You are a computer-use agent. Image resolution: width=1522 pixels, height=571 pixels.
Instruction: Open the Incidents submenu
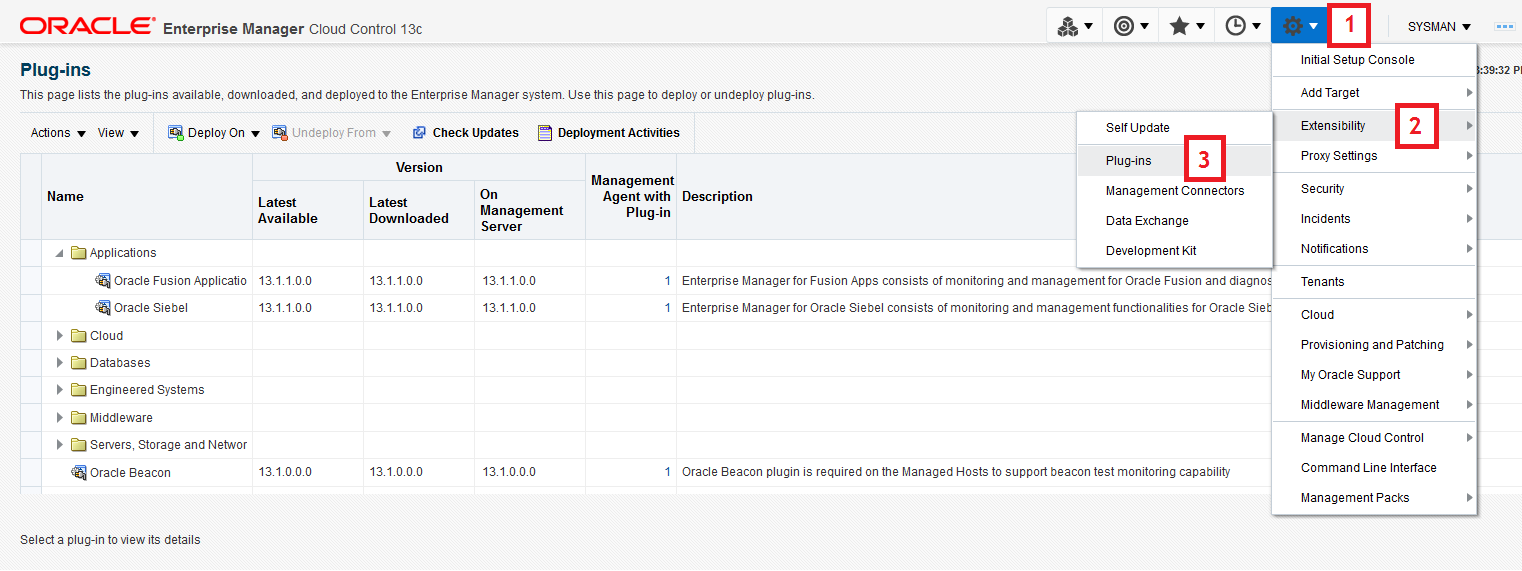coord(1374,219)
